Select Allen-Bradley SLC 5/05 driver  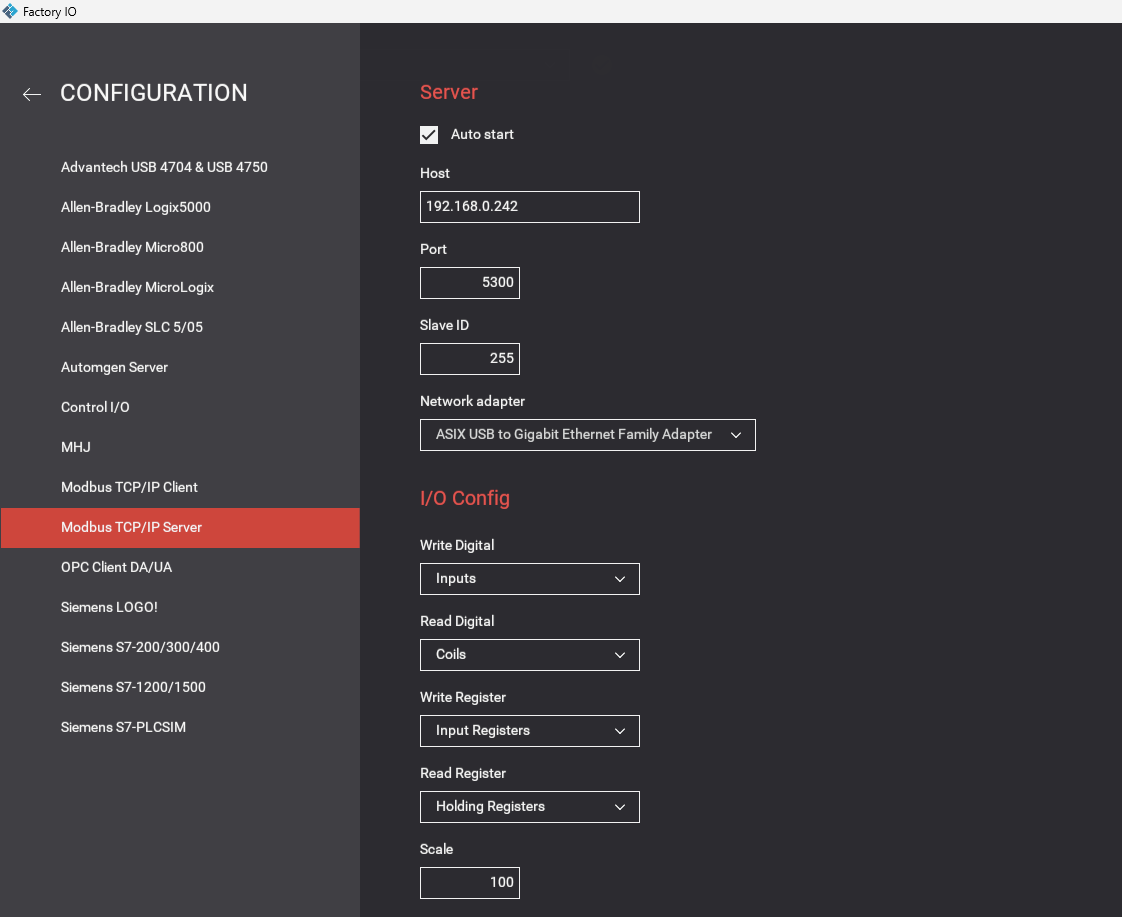coord(132,327)
